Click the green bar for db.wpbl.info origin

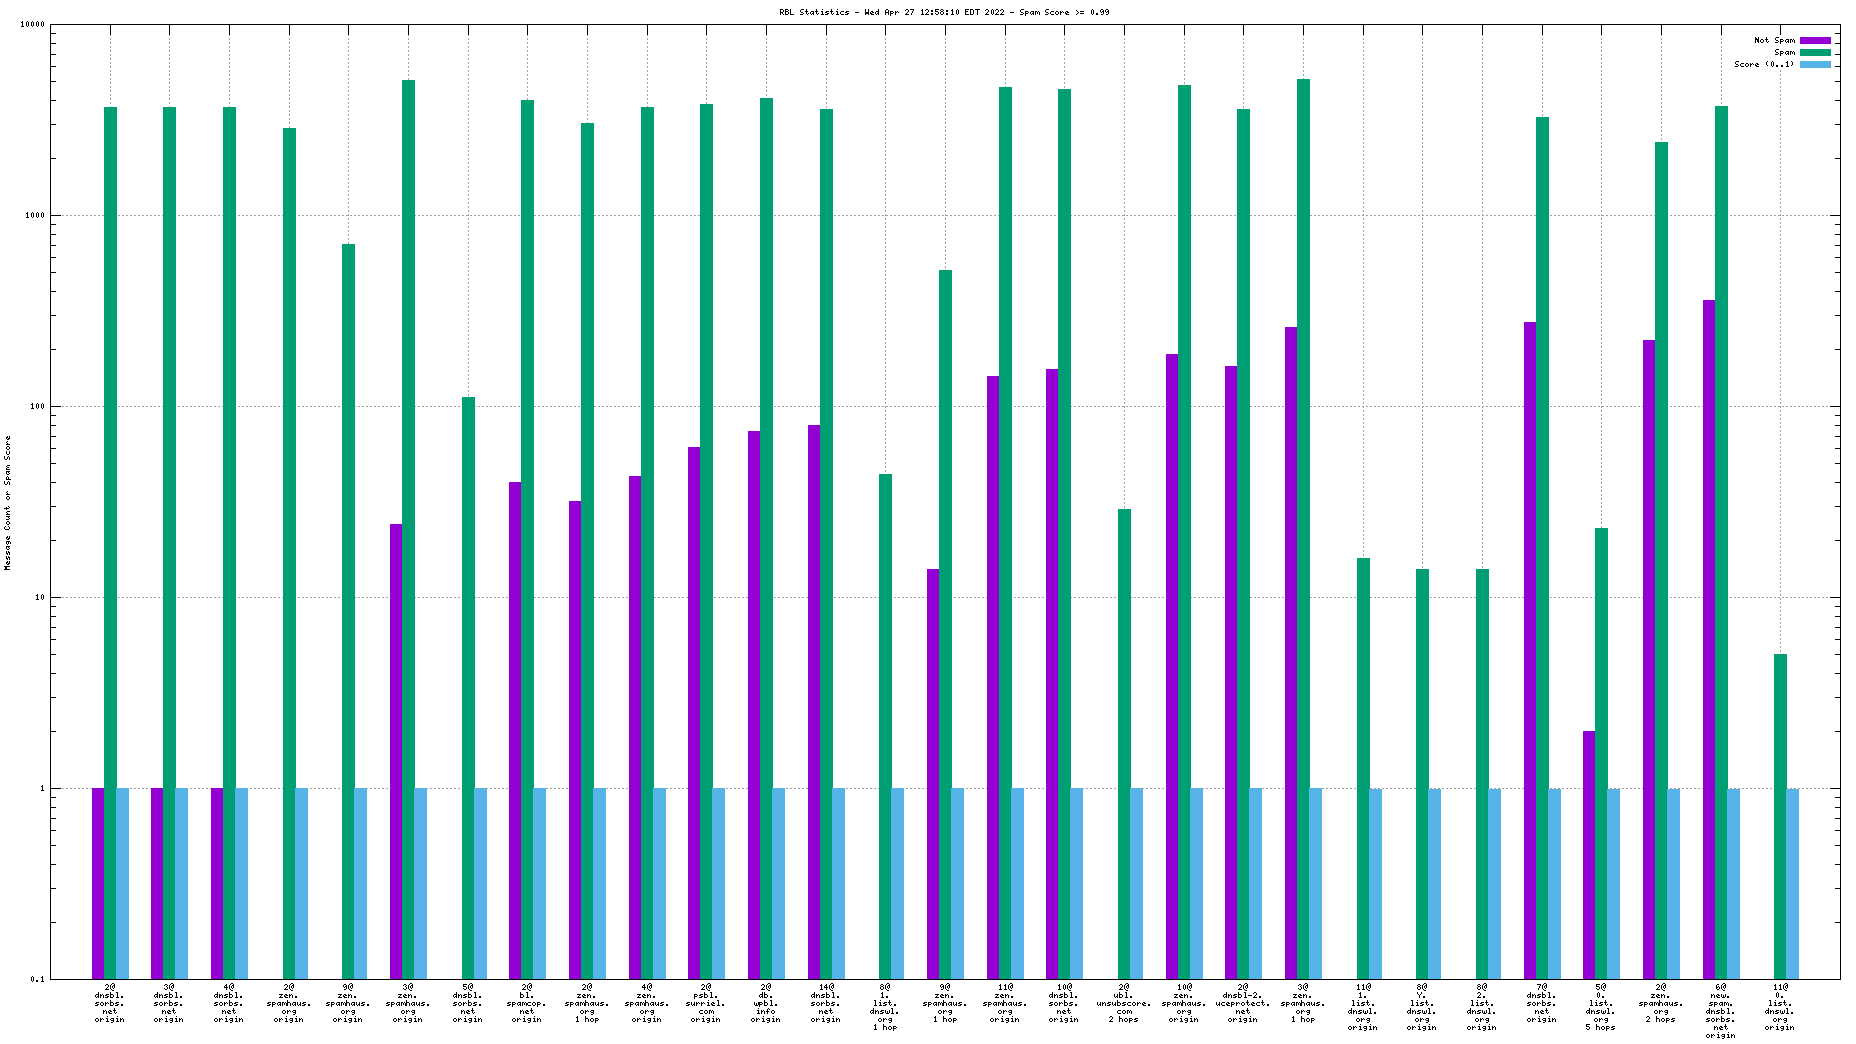click(x=766, y=538)
